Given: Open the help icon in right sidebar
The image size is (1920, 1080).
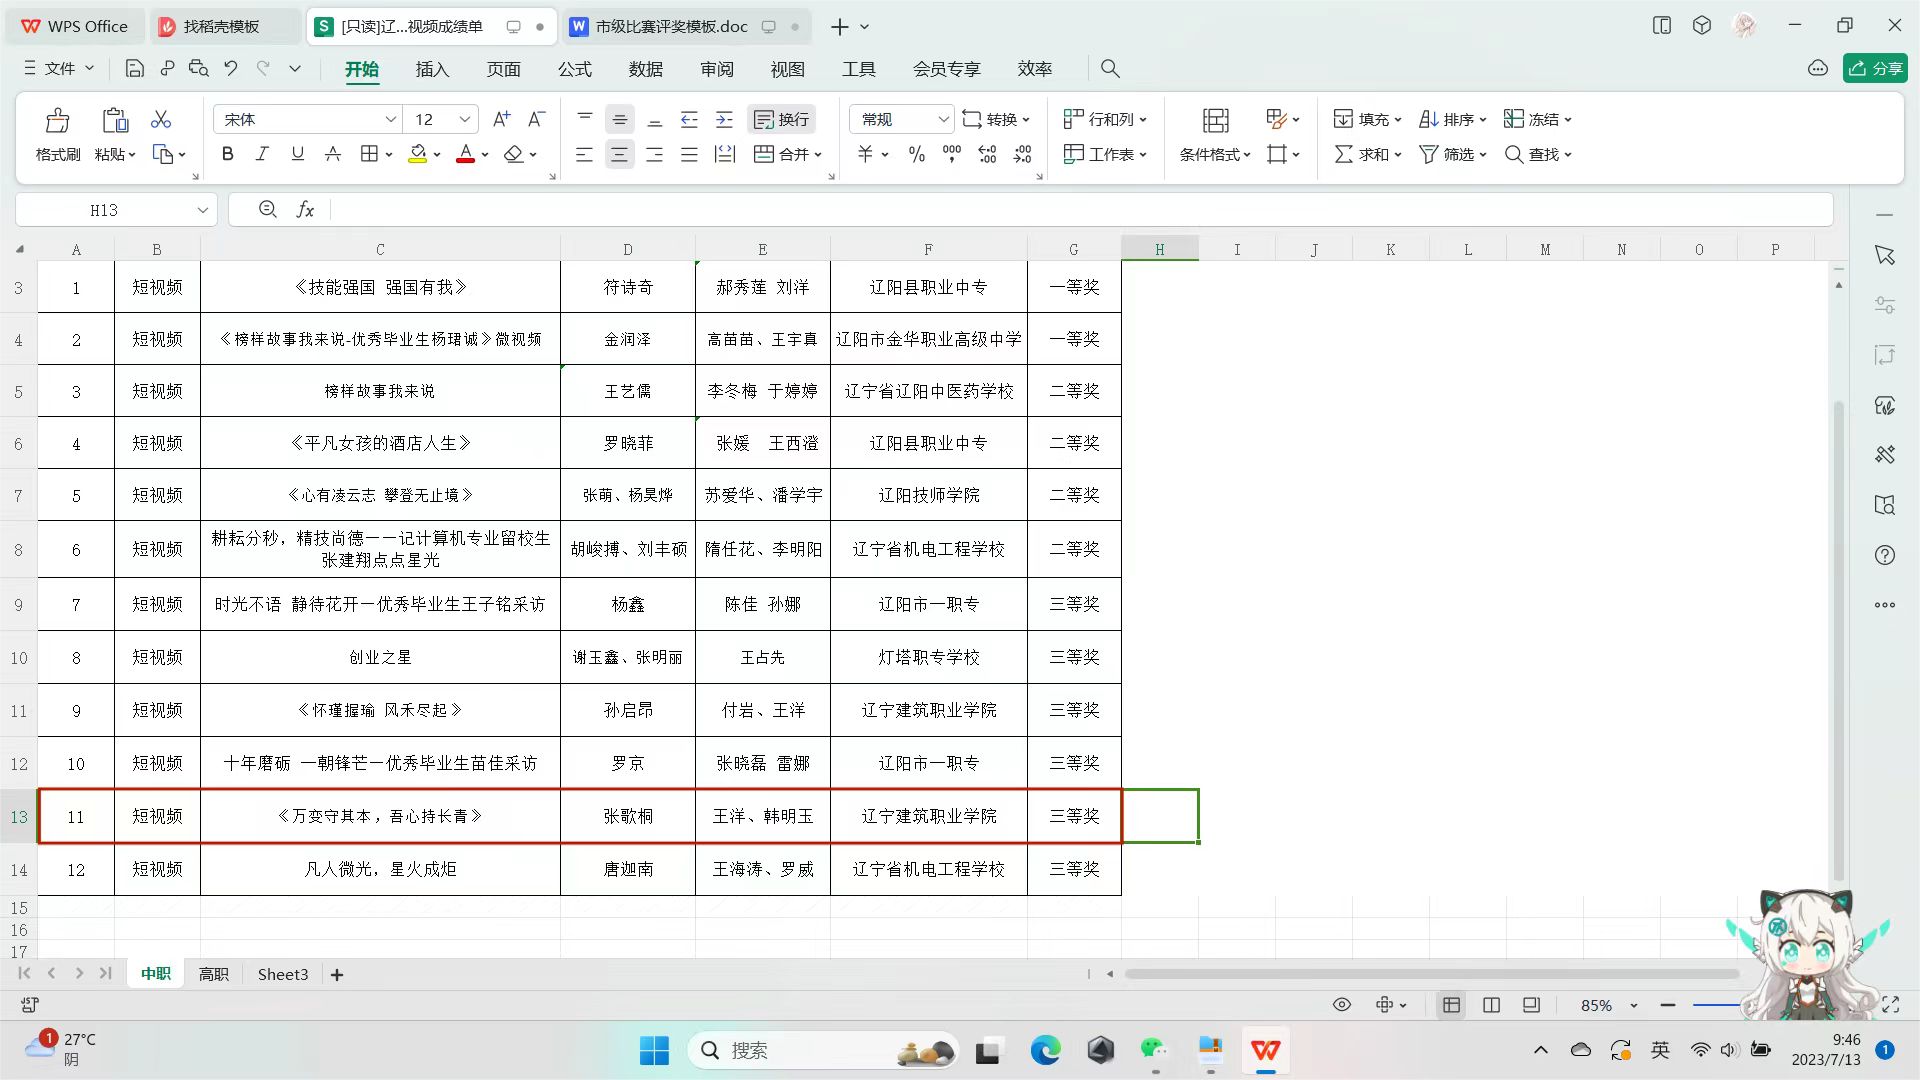Looking at the screenshot, I should point(1885,555).
